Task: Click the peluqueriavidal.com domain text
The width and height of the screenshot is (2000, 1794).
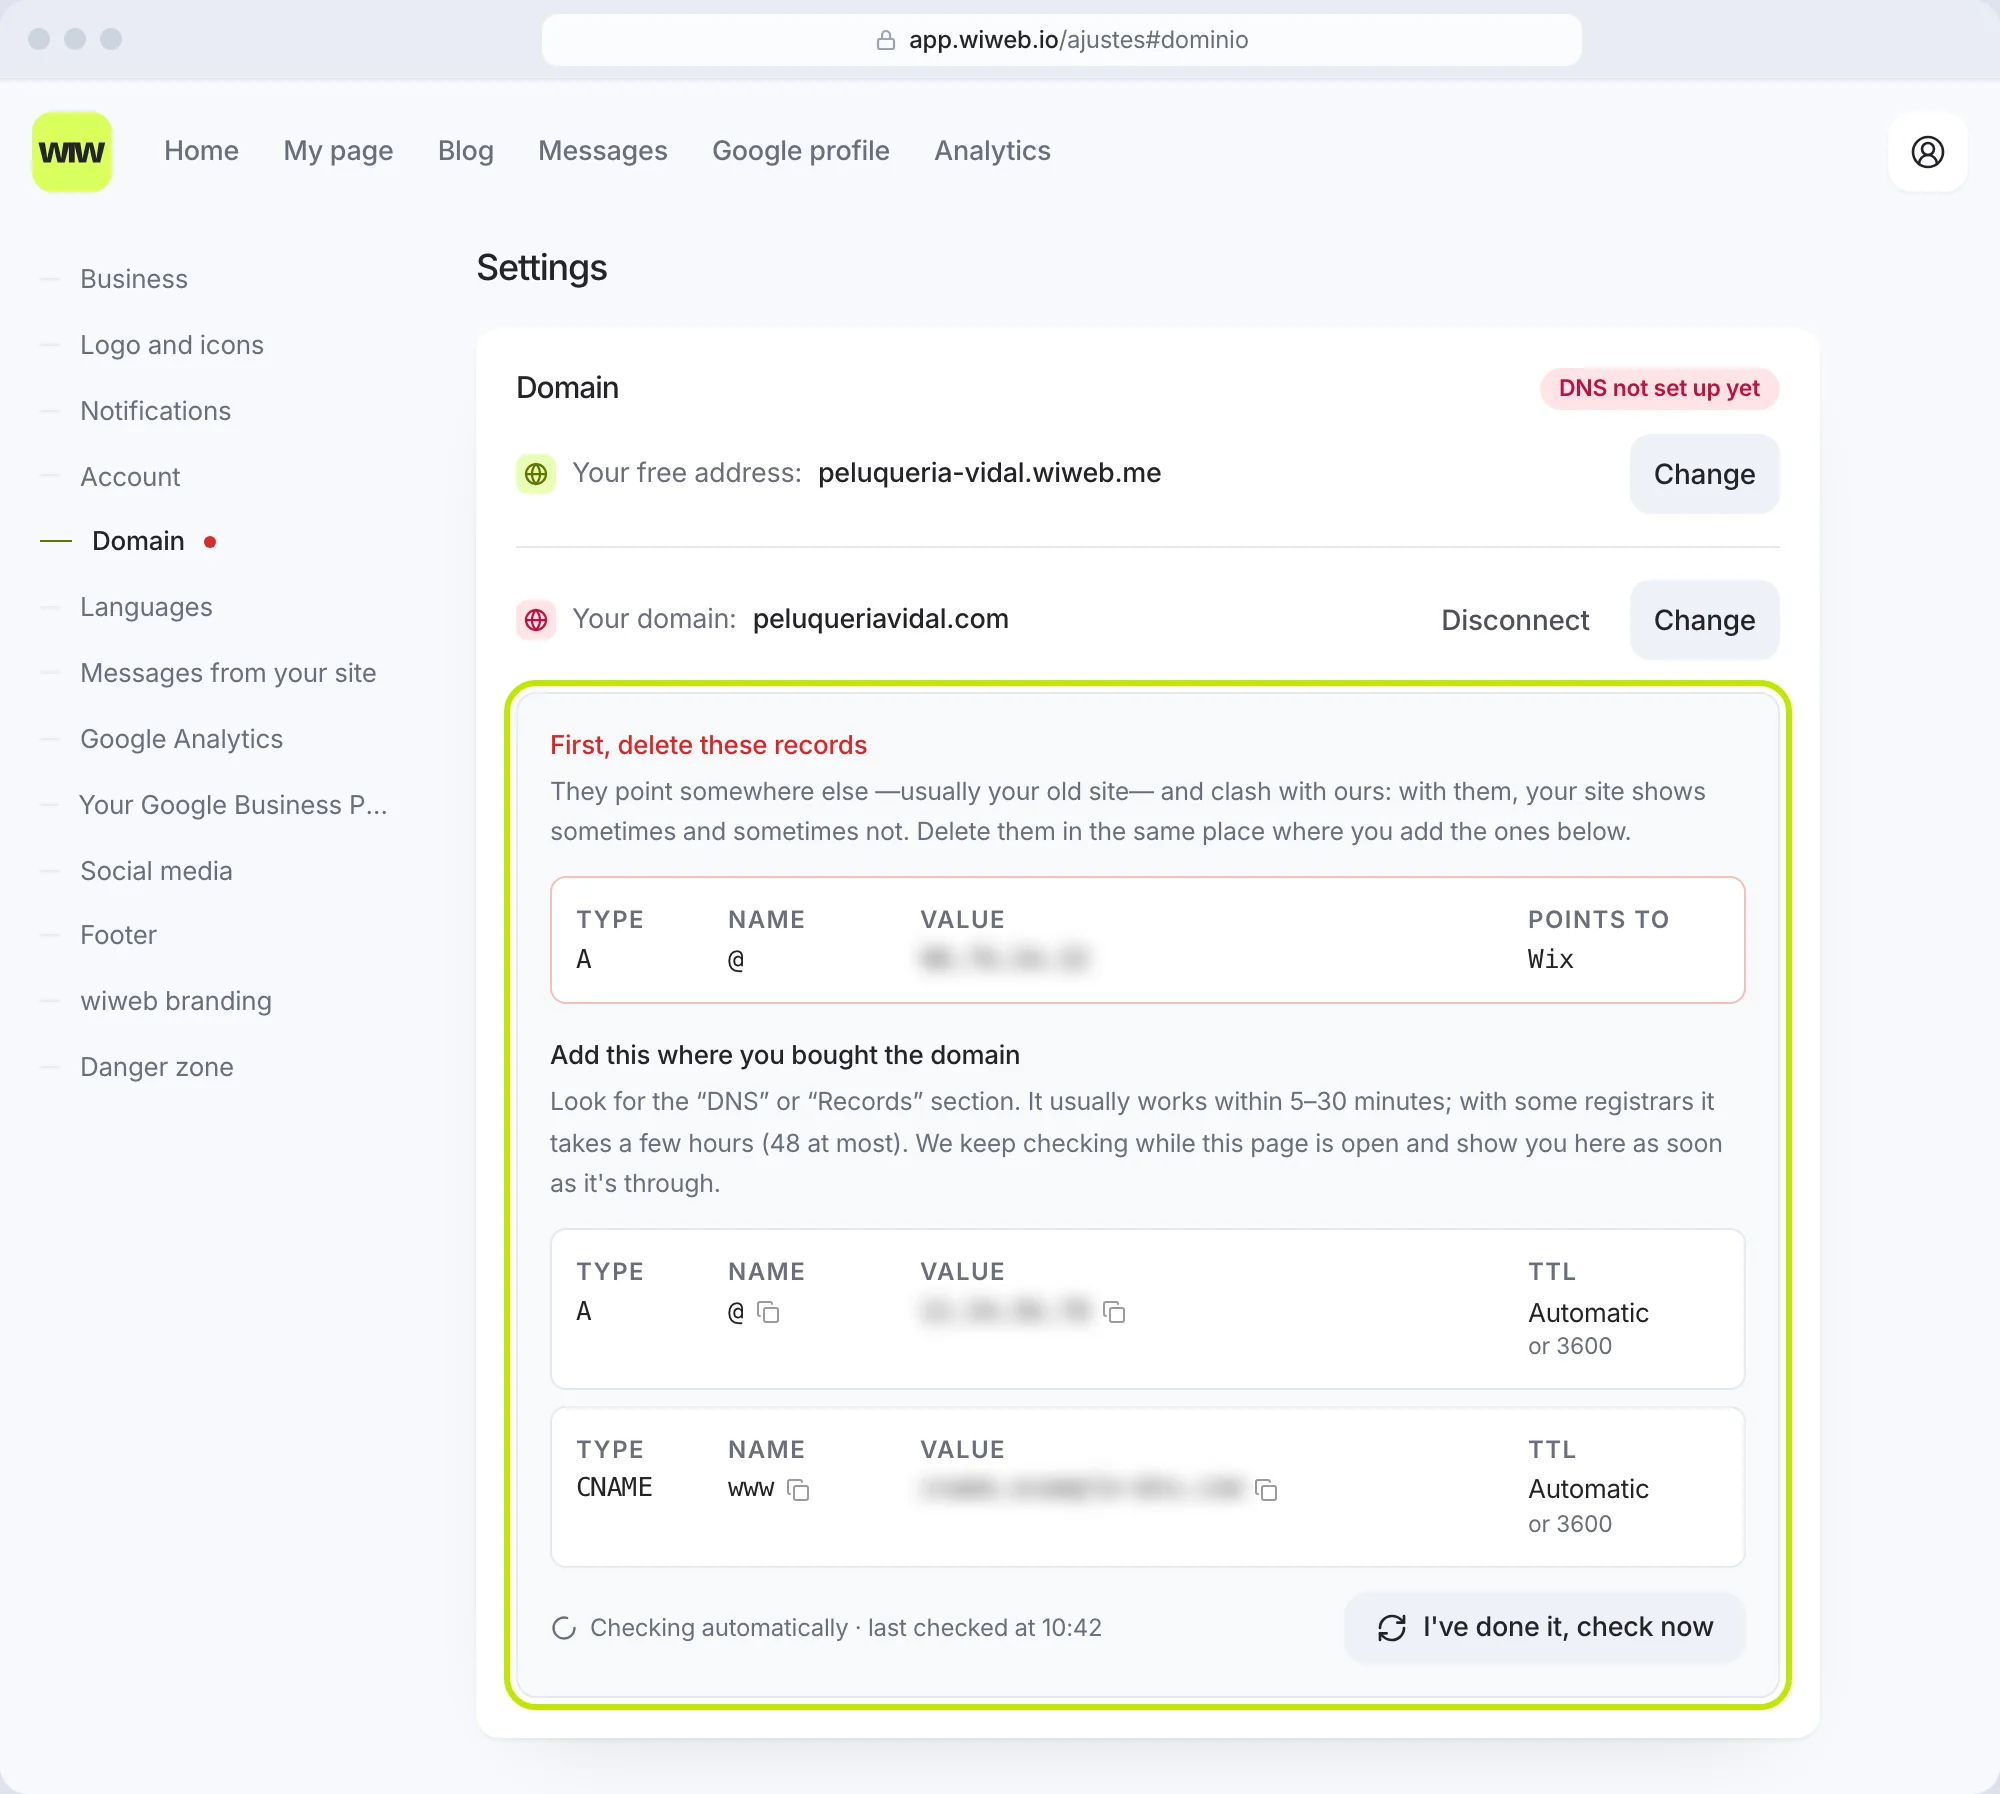Action: (x=880, y=619)
